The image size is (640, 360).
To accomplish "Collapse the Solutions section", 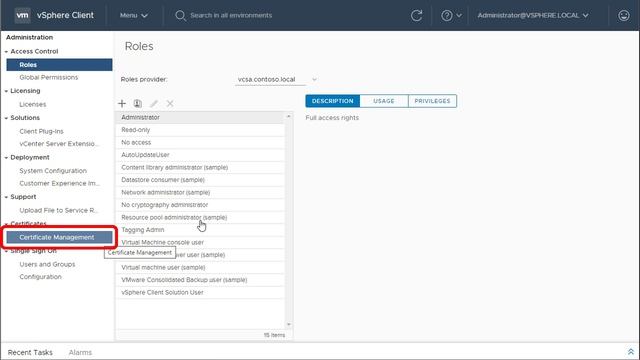I will (6, 118).
